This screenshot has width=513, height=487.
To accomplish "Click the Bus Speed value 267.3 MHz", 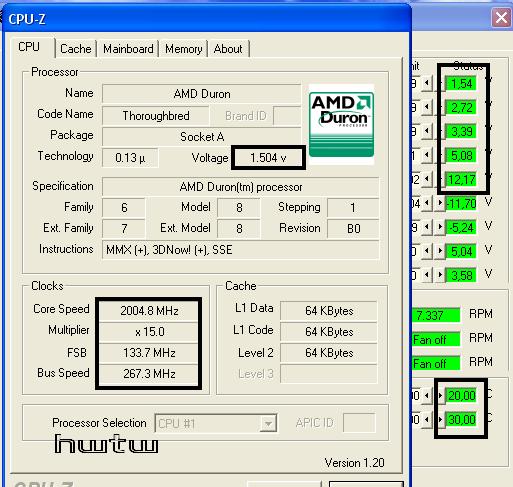I will 149,374.
